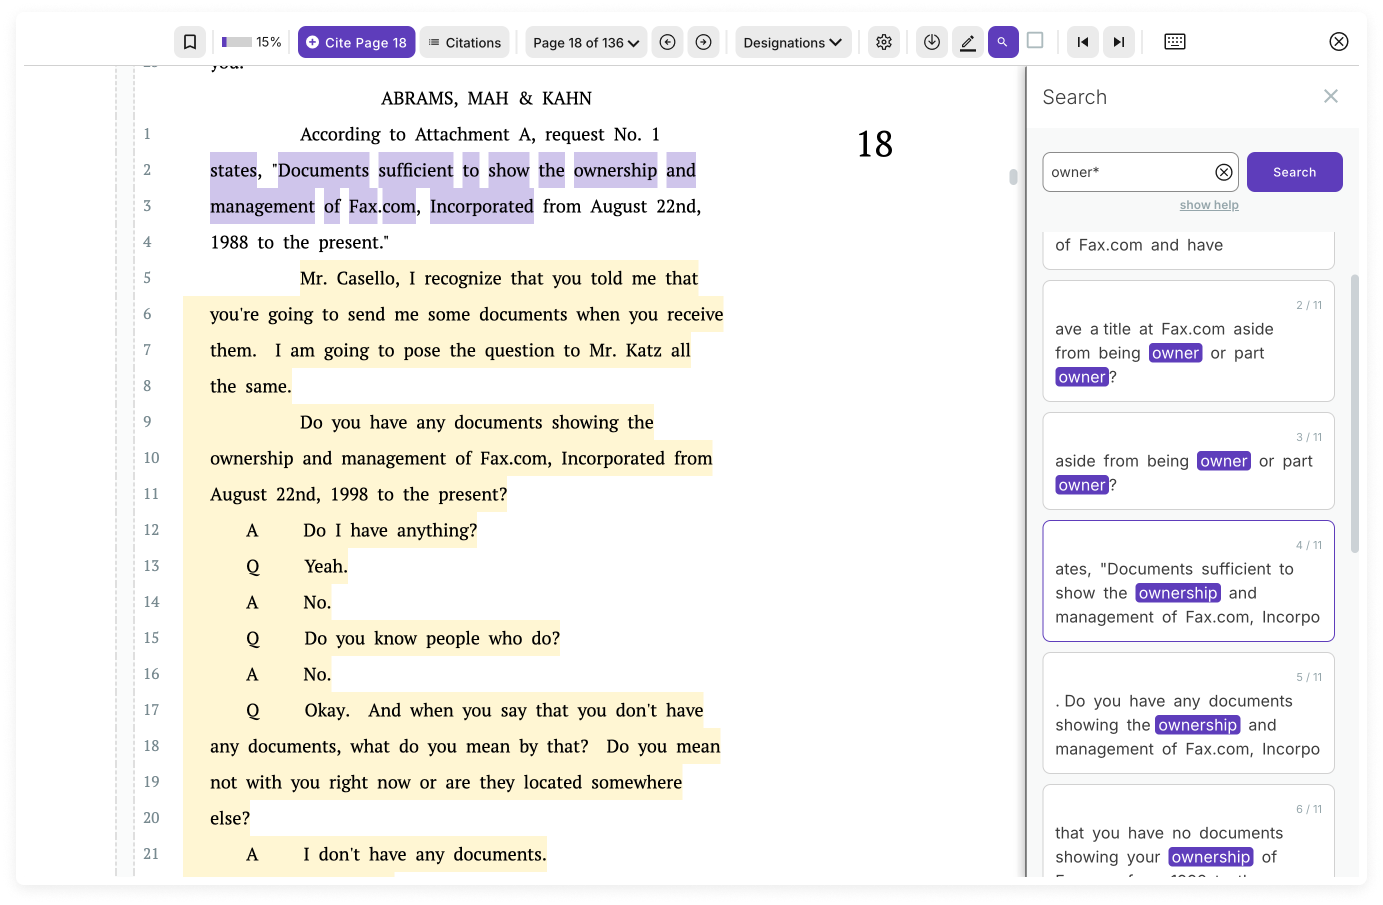
Task: Select search result 5 of 11
Action: pos(1188,713)
